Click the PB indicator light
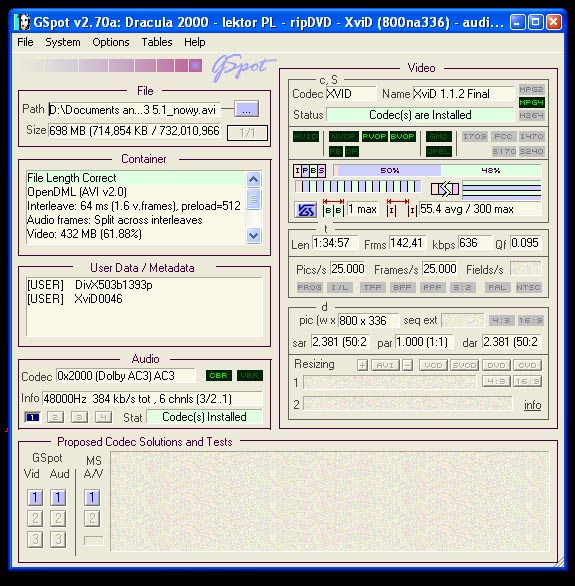The image size is (575, 586). (x=336, y=151)
